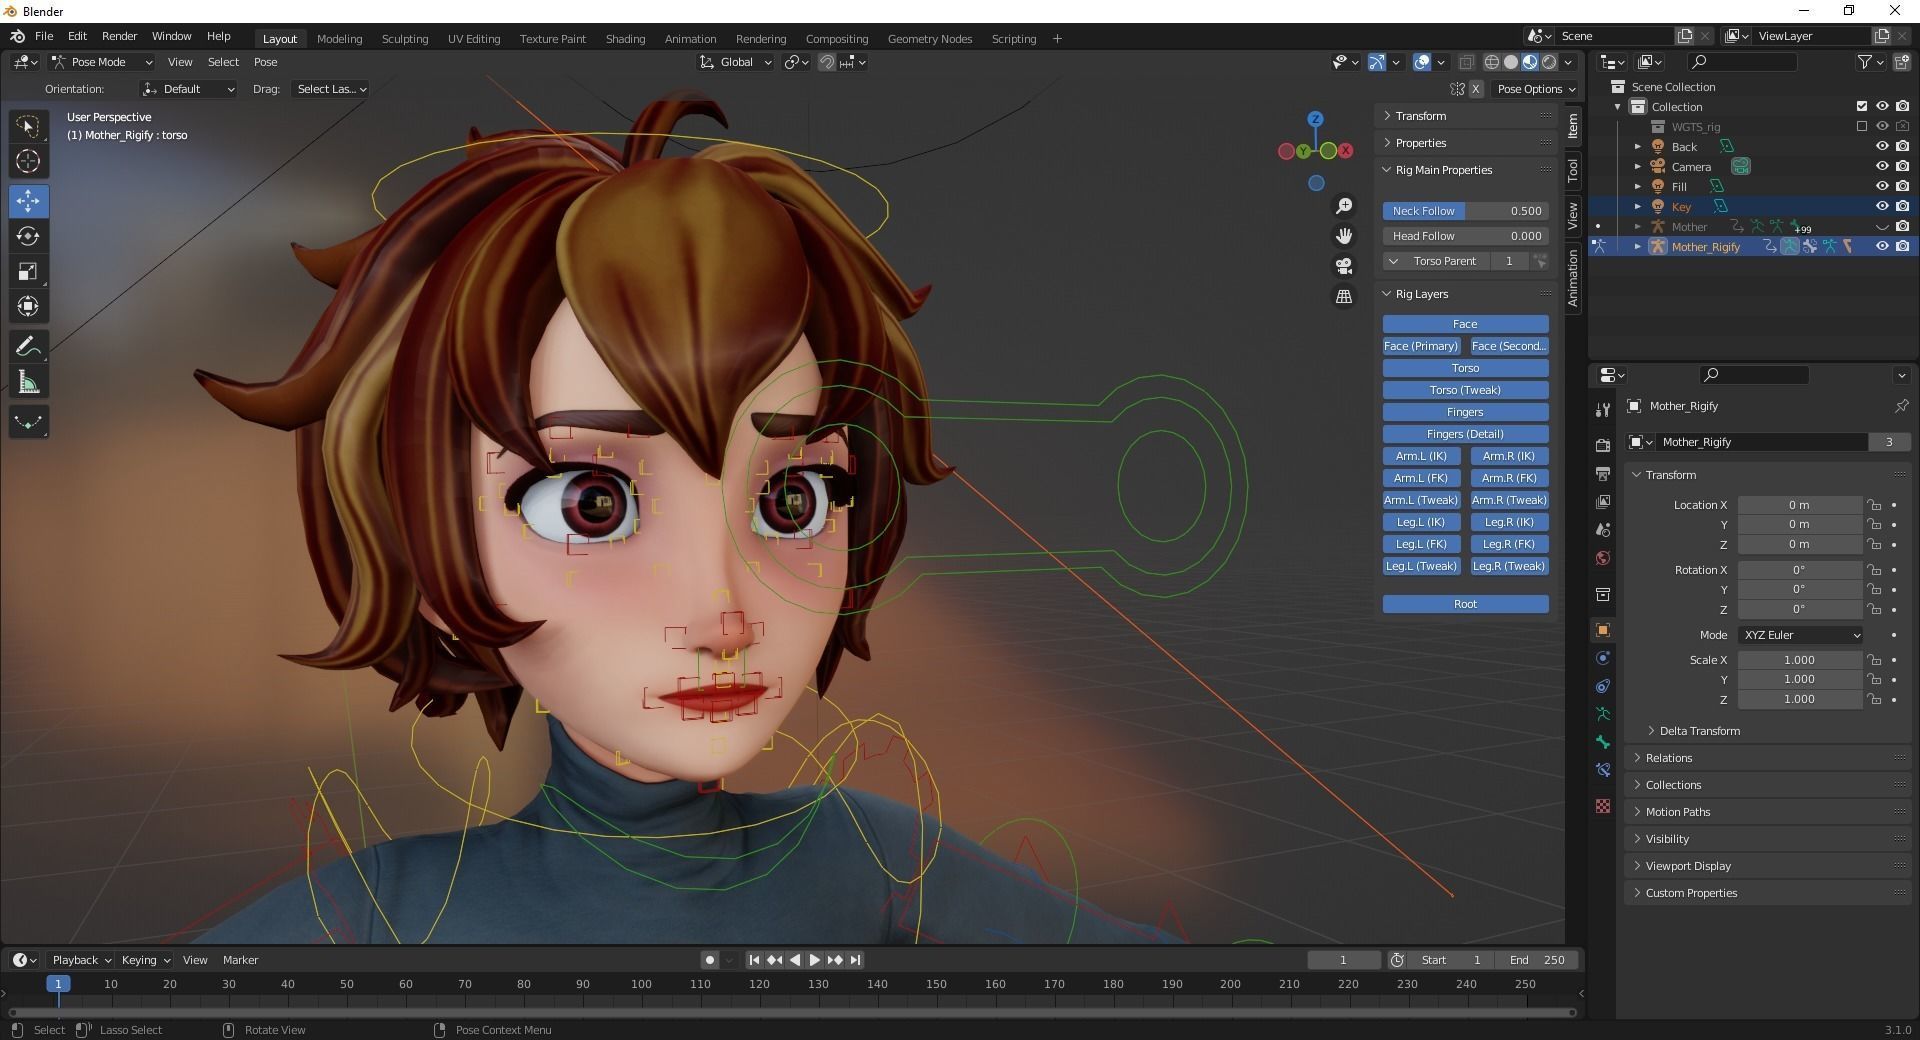Open rotation Mode XYZ Euler dropdown

pyautogui.click(x=1800, y=635)
